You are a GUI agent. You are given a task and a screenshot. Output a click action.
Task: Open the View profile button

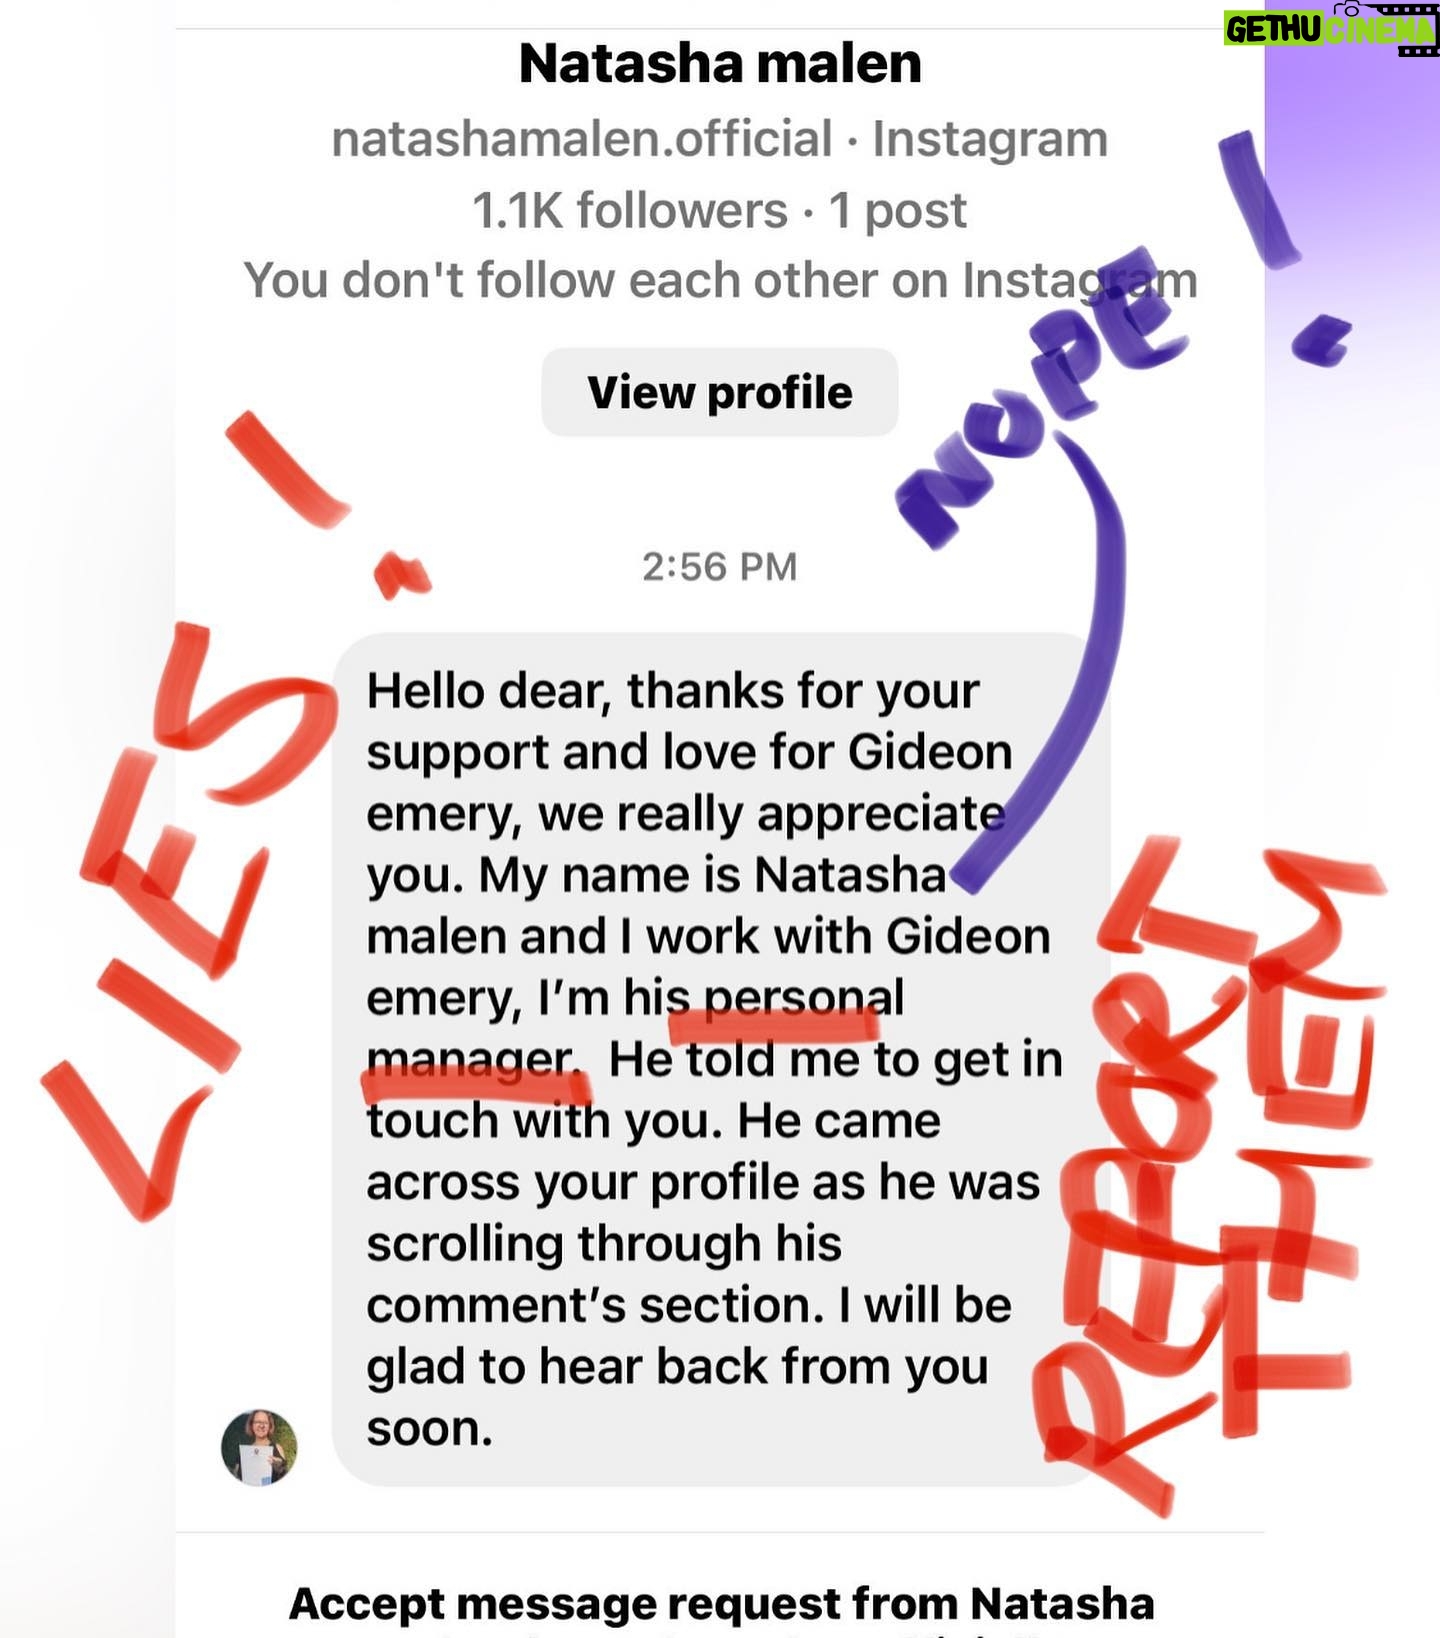point(720,392)
